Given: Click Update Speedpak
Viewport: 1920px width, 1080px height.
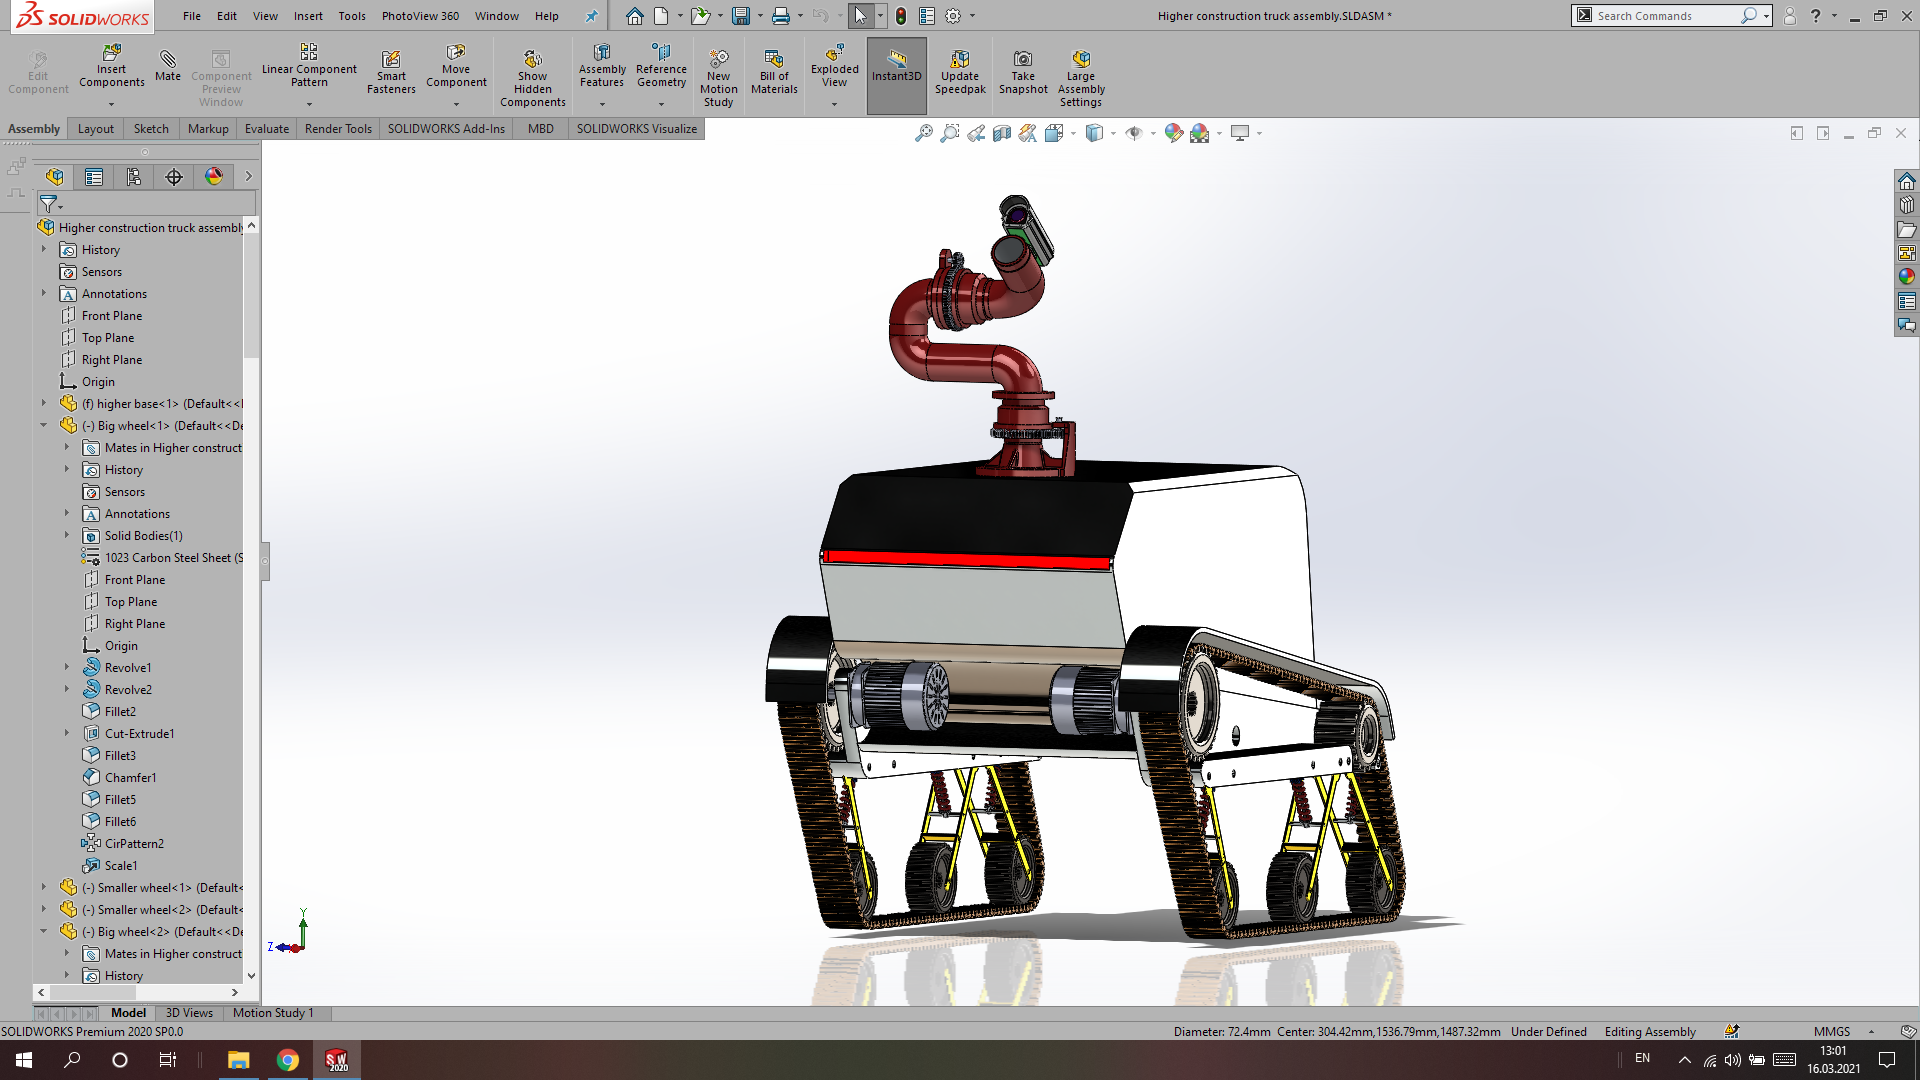Looking at the screenshot, I should 960,72.
